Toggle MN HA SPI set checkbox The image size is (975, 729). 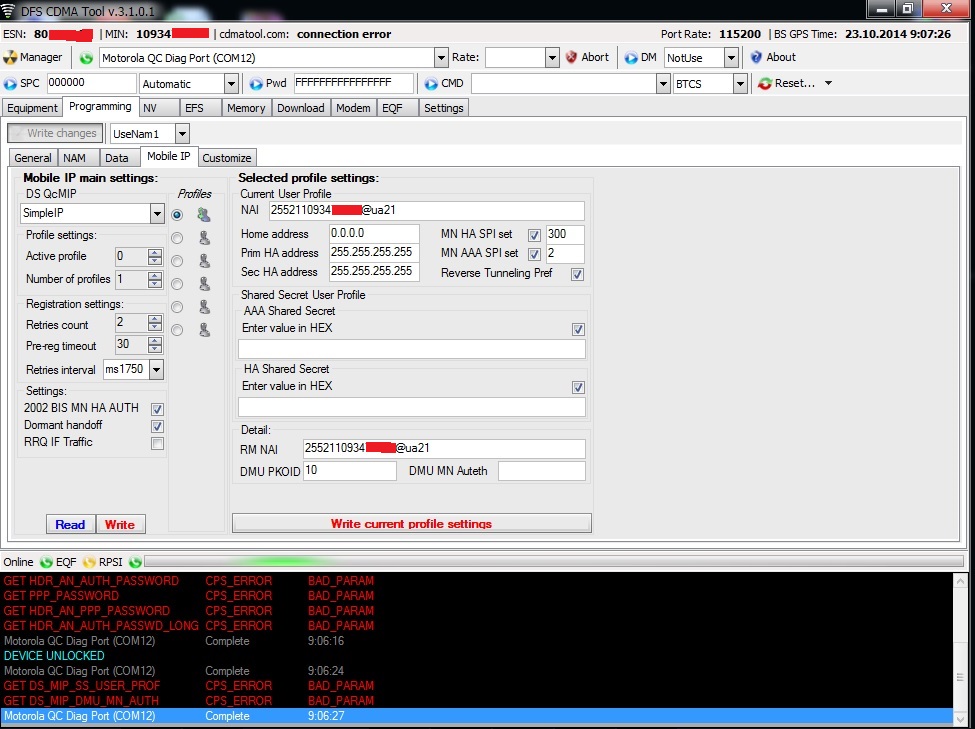click(x=534, y=235)
